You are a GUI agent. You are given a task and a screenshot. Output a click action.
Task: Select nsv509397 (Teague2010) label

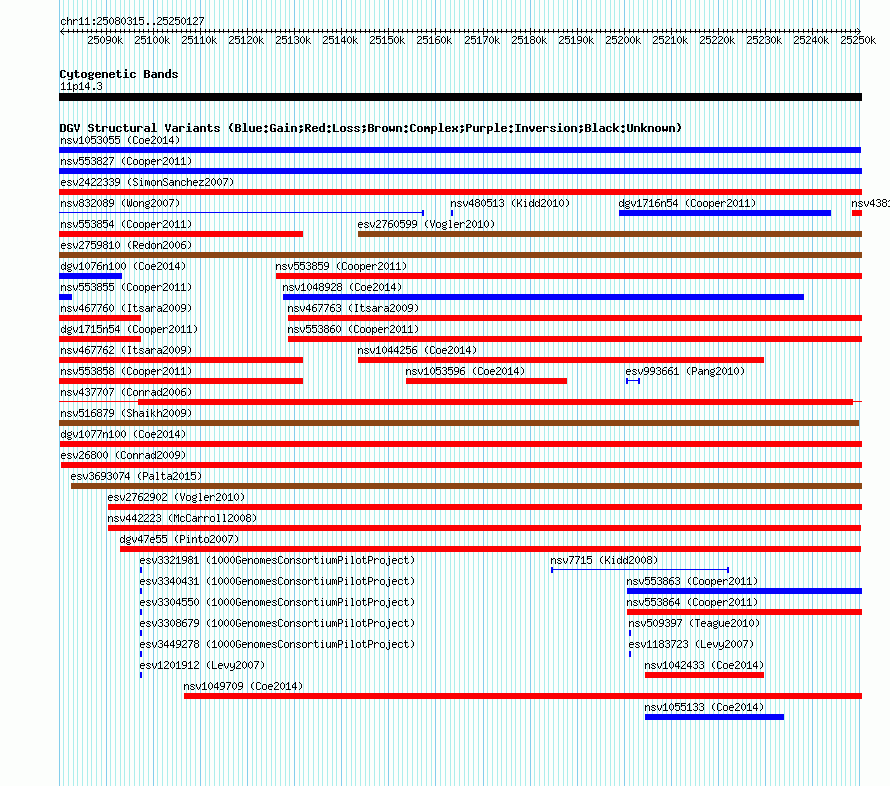click(x=694, y=623)
